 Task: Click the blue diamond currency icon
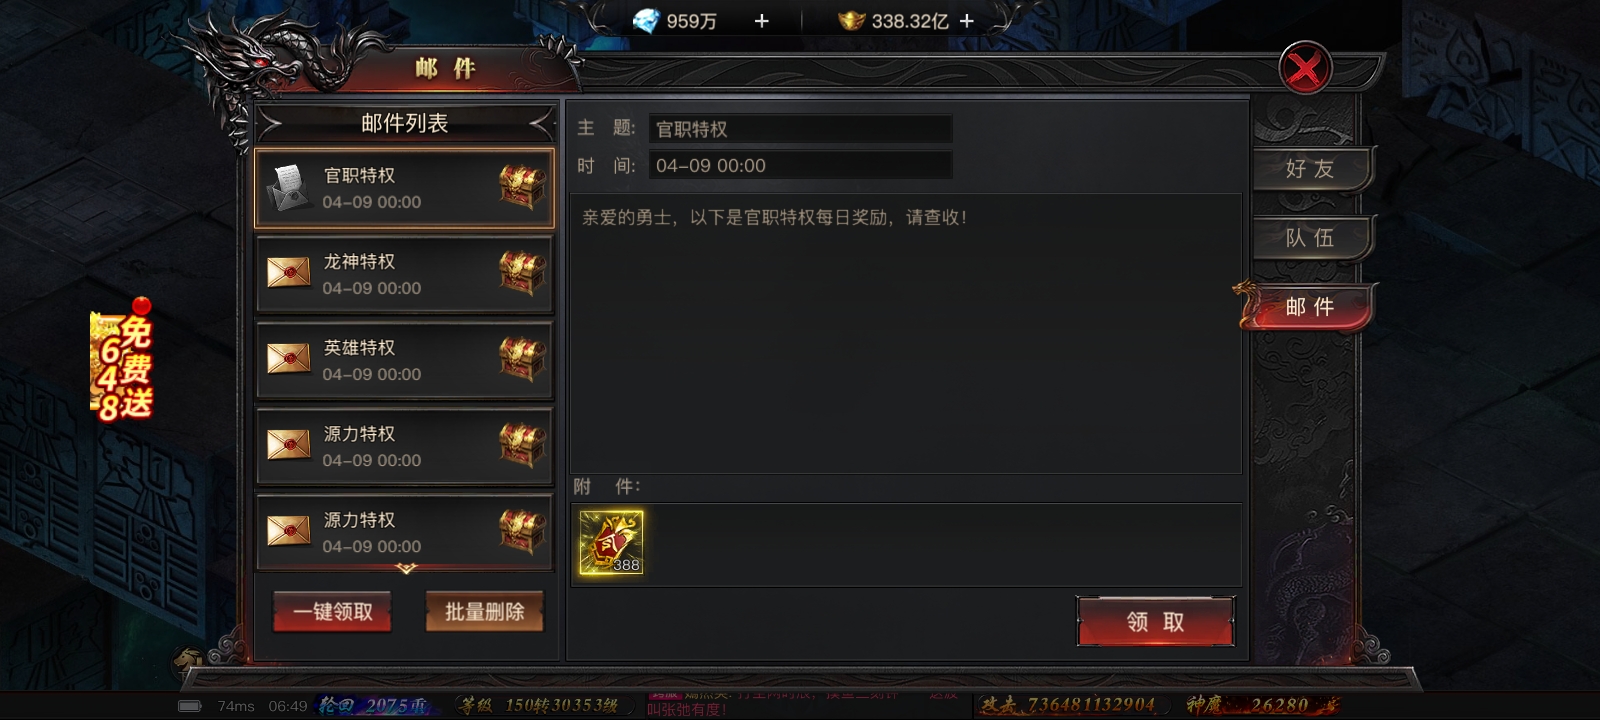coord(647,21)
